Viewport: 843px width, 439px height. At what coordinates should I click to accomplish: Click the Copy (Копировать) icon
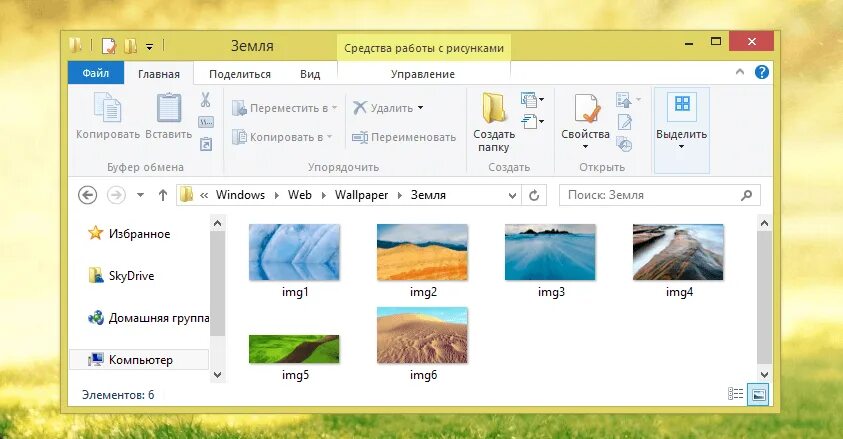(108, 107)
